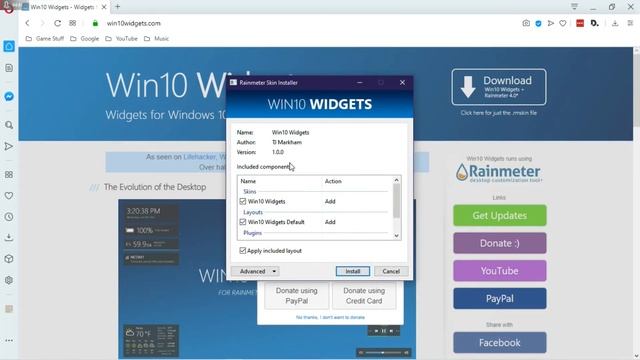Image resolution: width=640 pixels, height=360 pixels.
Task: Close the Win10 Widgets browser tab
Action: point(104,7)
